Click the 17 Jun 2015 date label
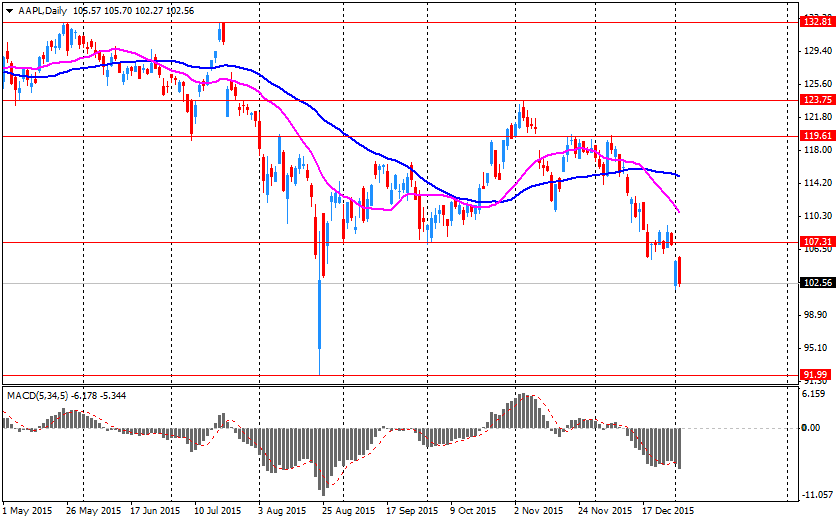This screenshot has width=838, height=519. point(156,510)
